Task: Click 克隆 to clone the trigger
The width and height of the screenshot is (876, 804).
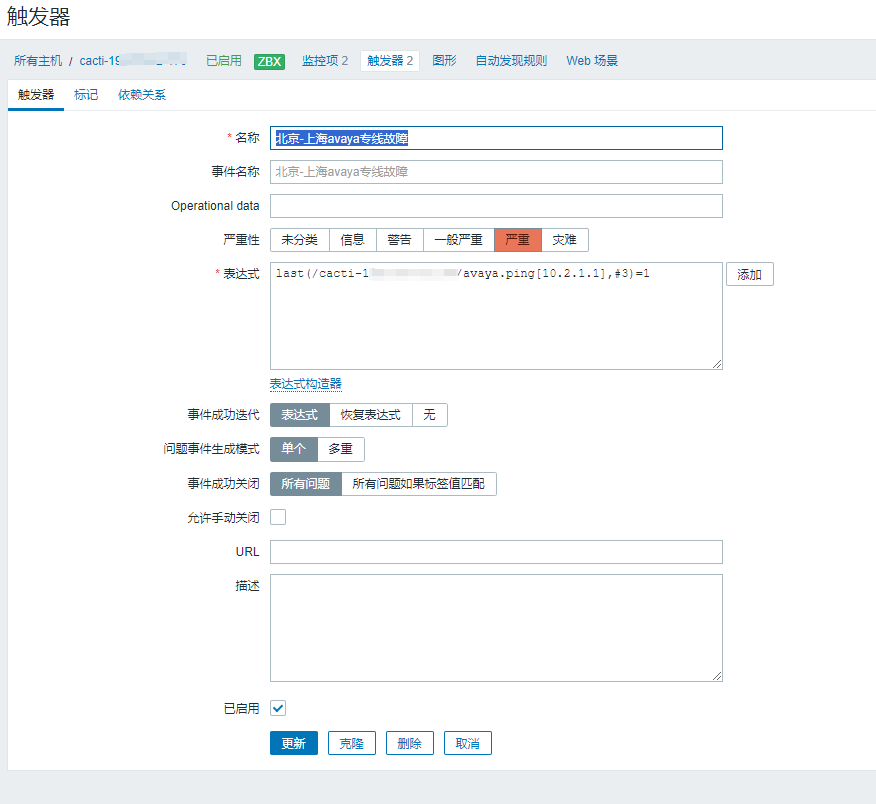Action: (351, 743)
